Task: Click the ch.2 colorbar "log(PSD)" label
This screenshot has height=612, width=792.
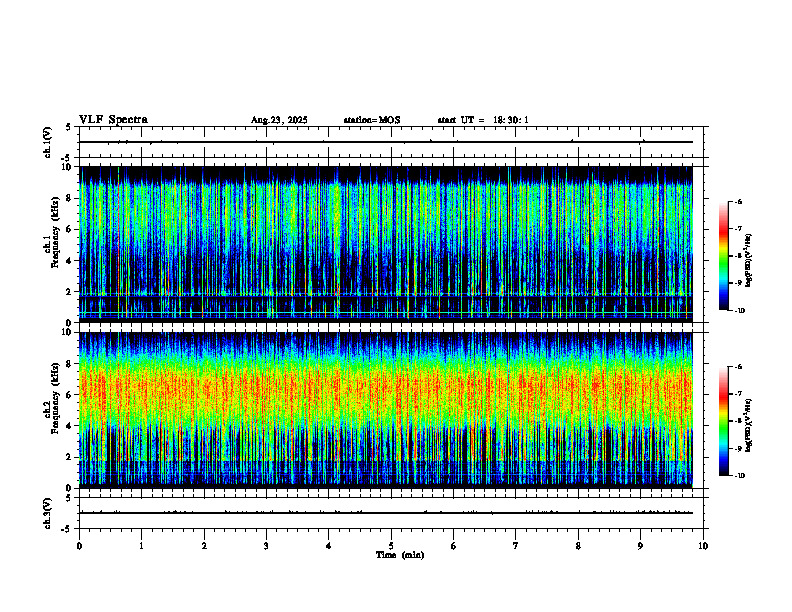Action: click(749, 425)
